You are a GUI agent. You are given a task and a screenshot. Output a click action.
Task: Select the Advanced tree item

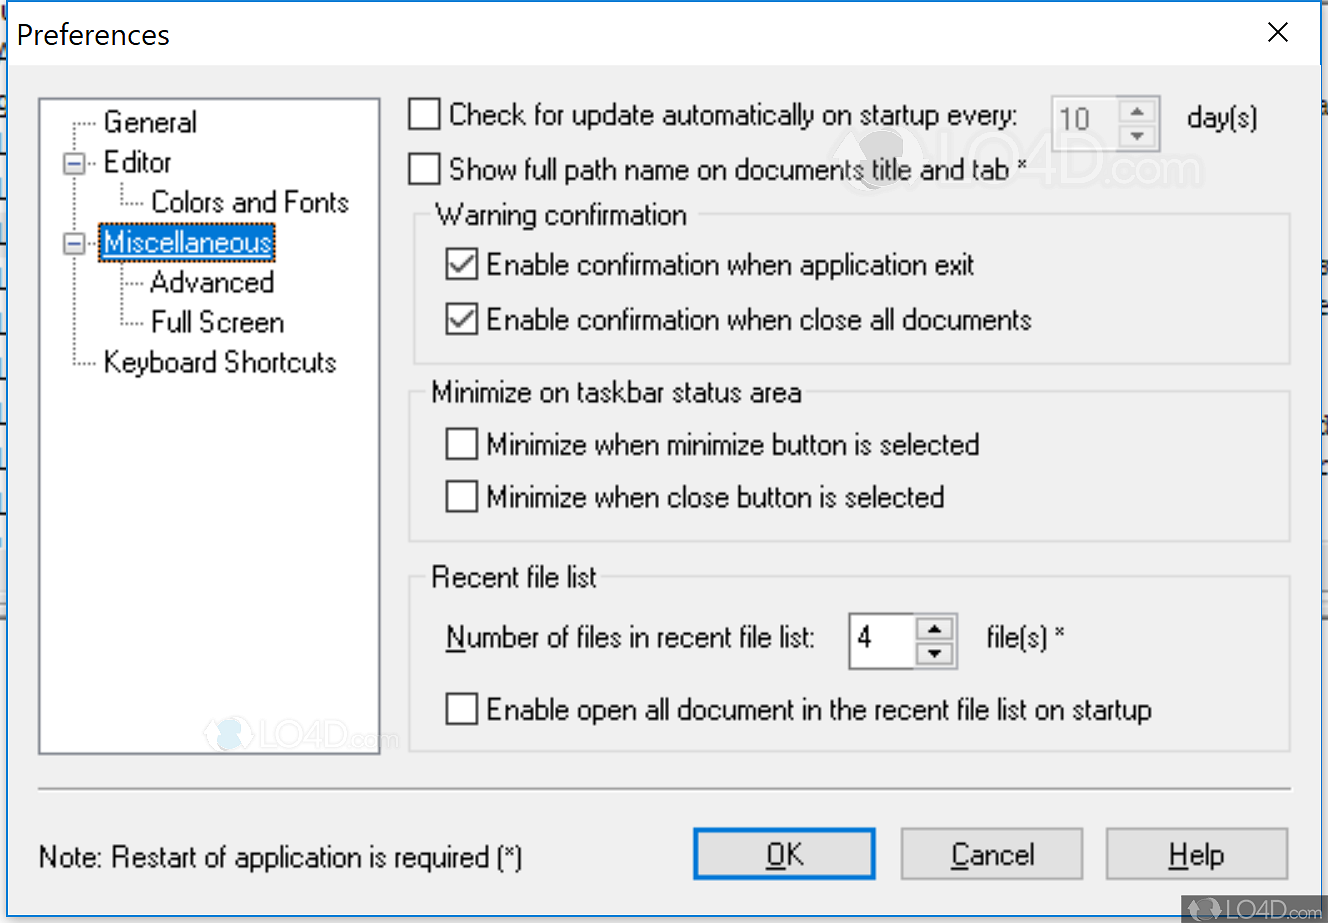(x=212, y=283)
